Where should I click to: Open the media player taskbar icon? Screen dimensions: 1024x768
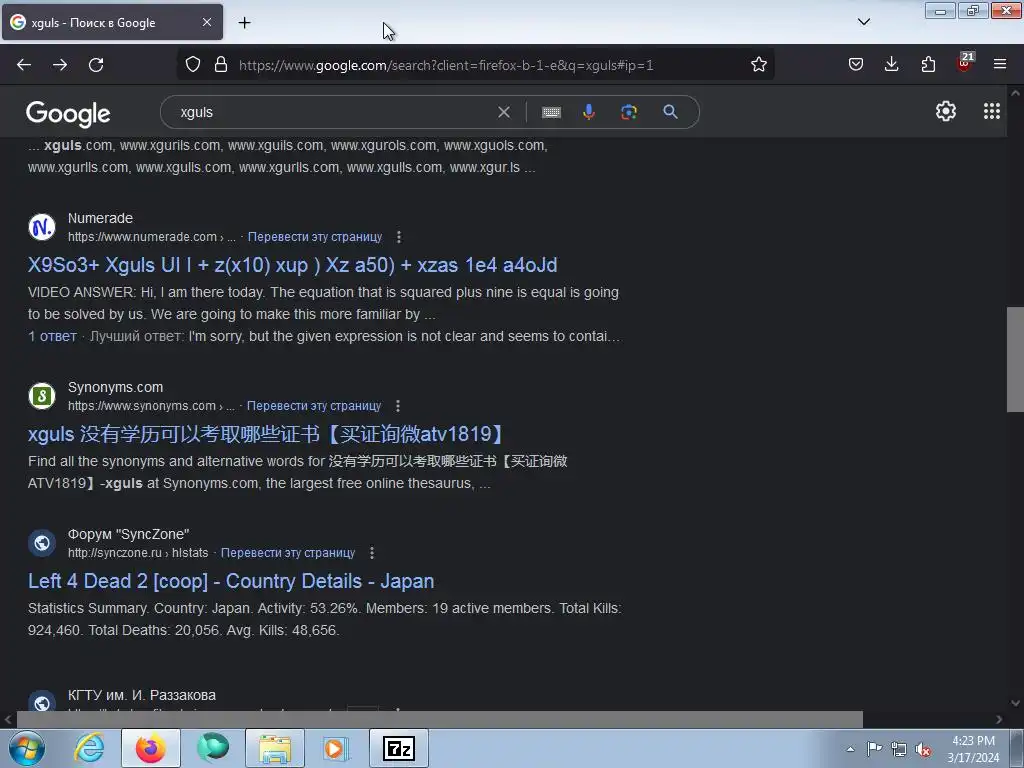click(x=336, y=748)
